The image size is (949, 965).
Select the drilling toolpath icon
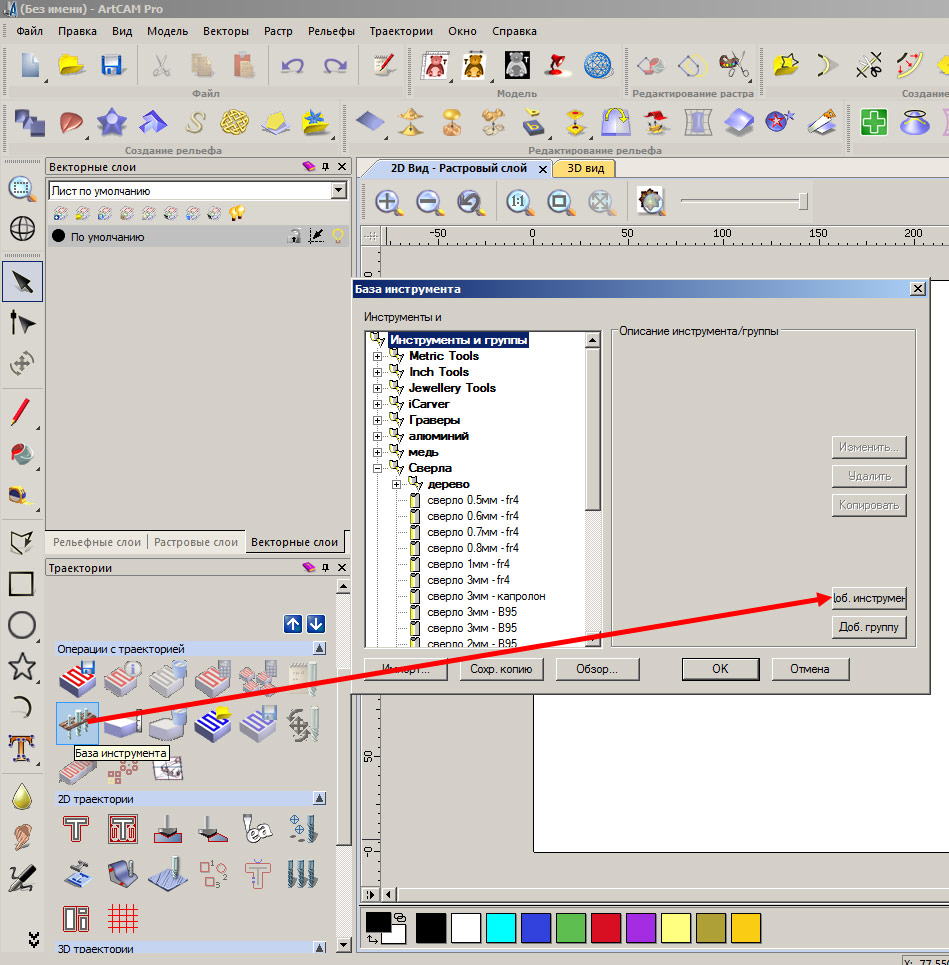tap(303, 829)
